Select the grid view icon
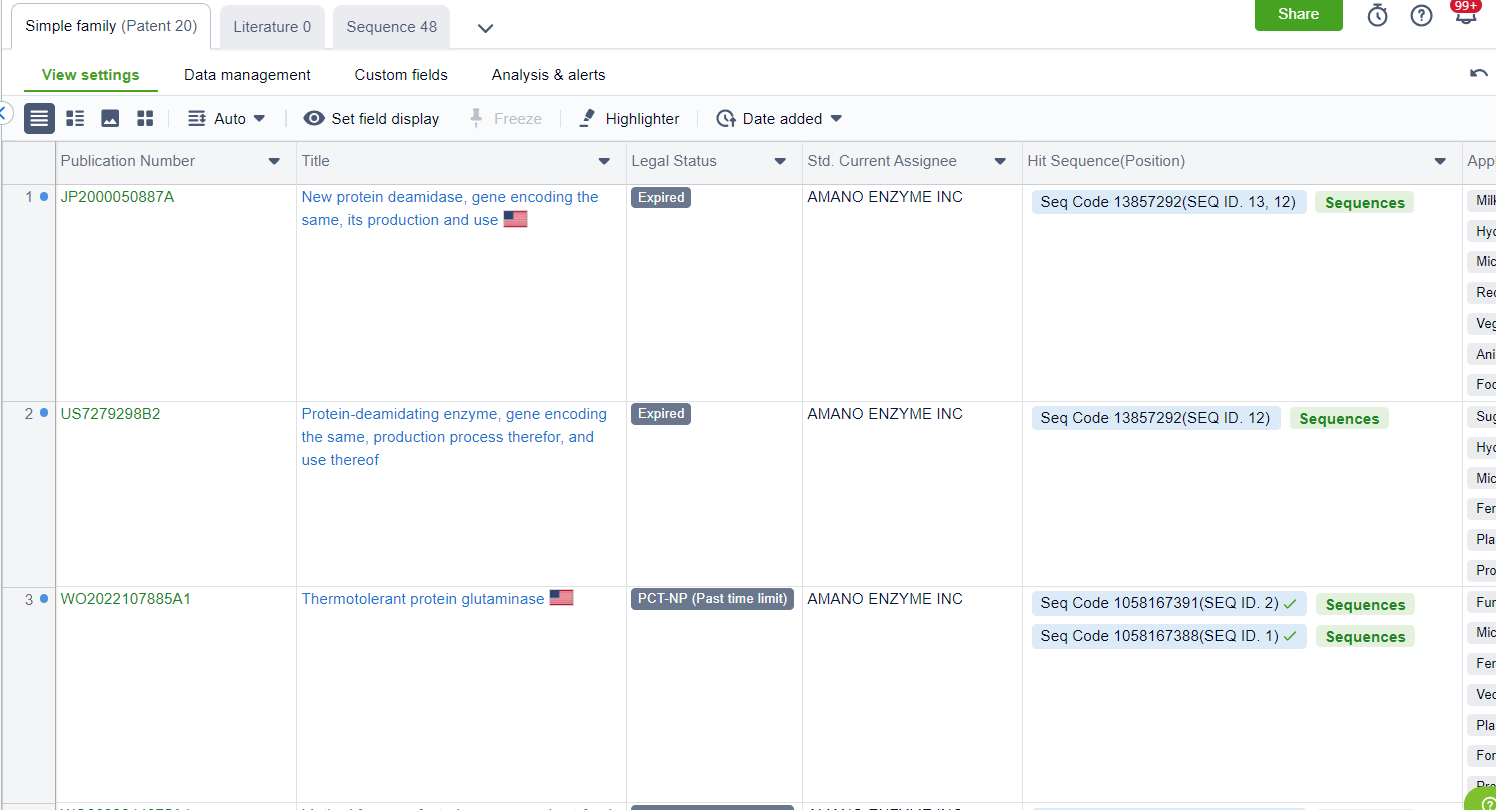The image size is (1496, 810). pyautogui.click(x=145, y=118)
